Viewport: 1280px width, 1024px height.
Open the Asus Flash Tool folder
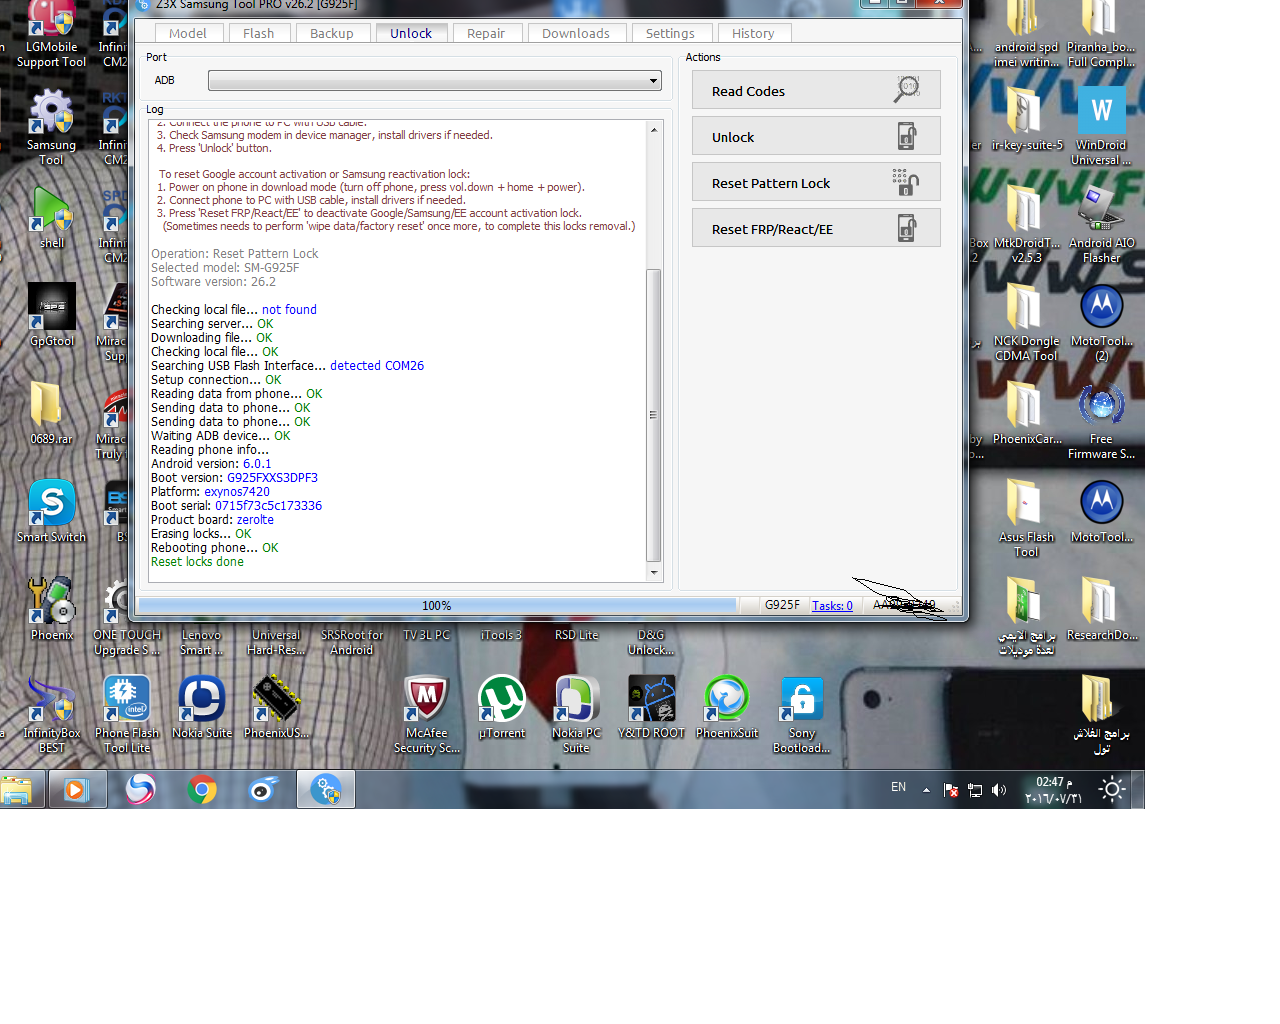coord(1026,518)
